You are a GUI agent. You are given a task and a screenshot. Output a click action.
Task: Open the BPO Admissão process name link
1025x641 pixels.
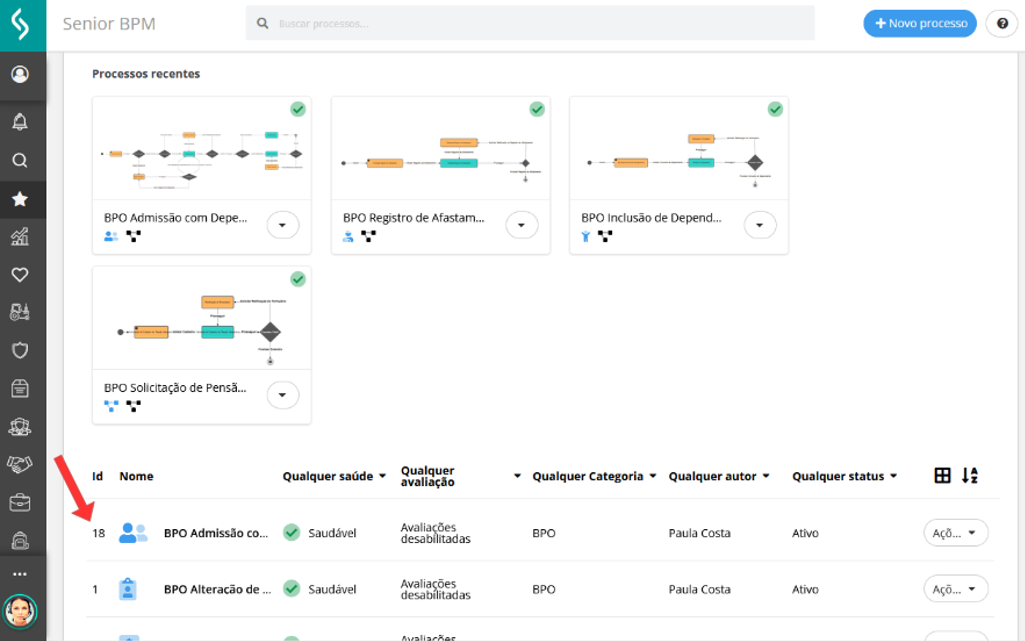point(215,533)
